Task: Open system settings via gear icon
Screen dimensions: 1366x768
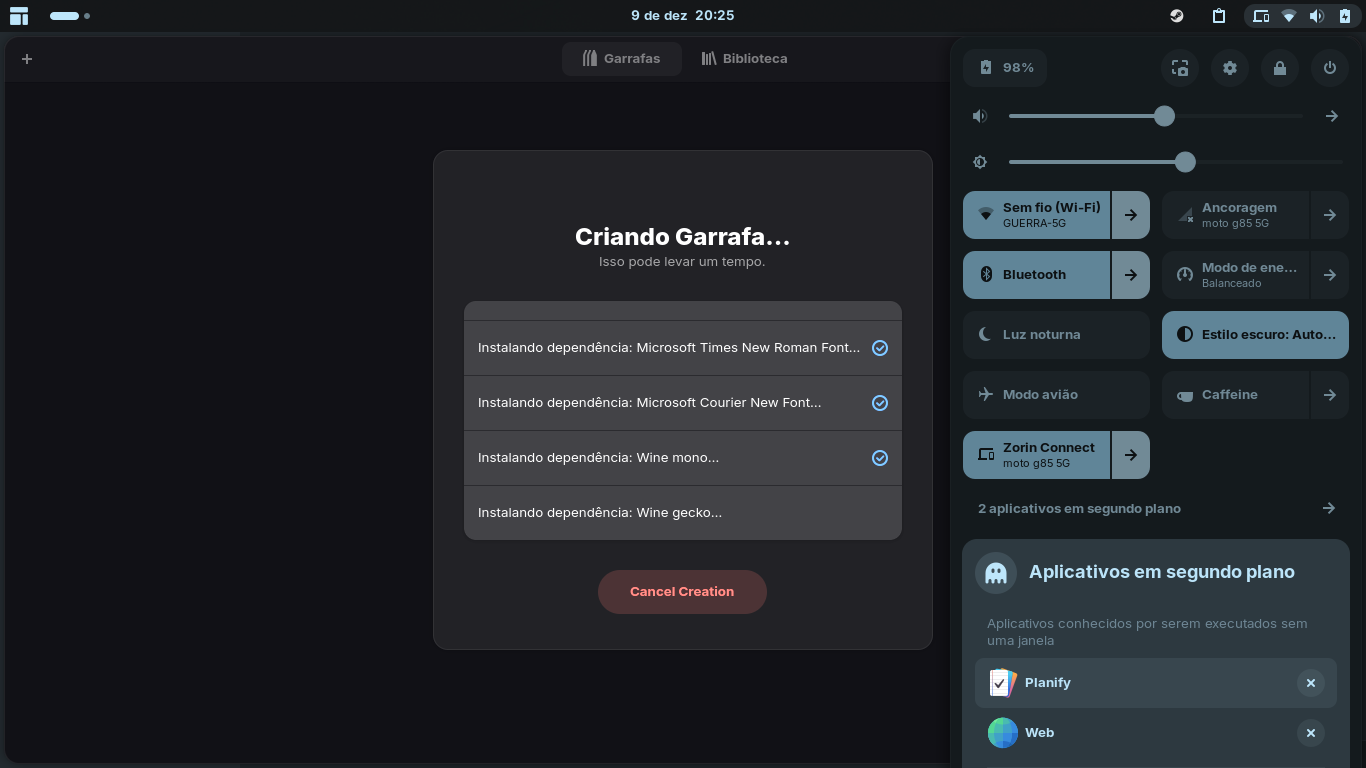Action: pyautogui.click(x=1230, y=68)
